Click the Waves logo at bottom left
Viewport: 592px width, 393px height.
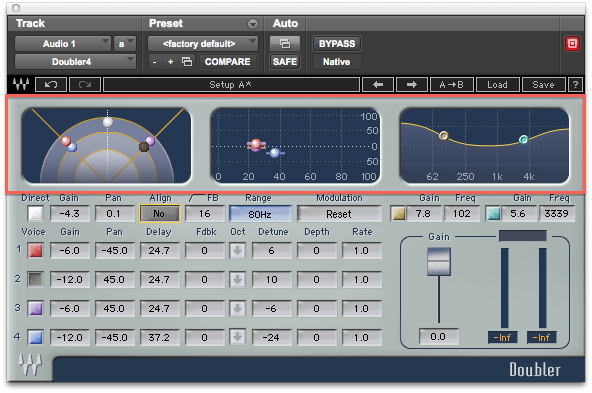coord(30,365)
